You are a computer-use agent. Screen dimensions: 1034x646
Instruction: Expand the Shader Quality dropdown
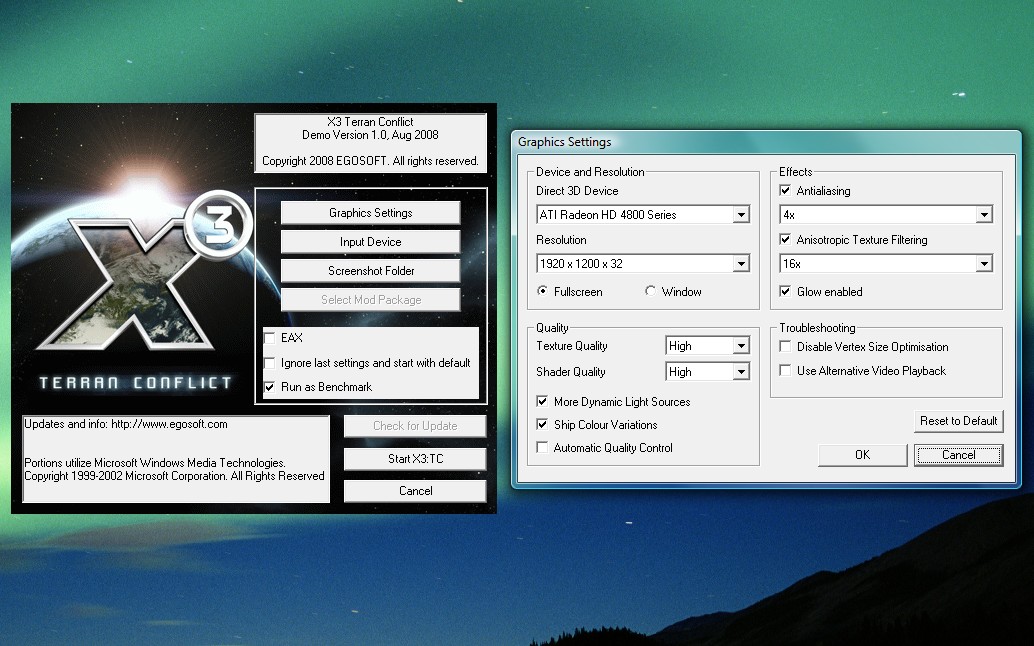point(708,372)
